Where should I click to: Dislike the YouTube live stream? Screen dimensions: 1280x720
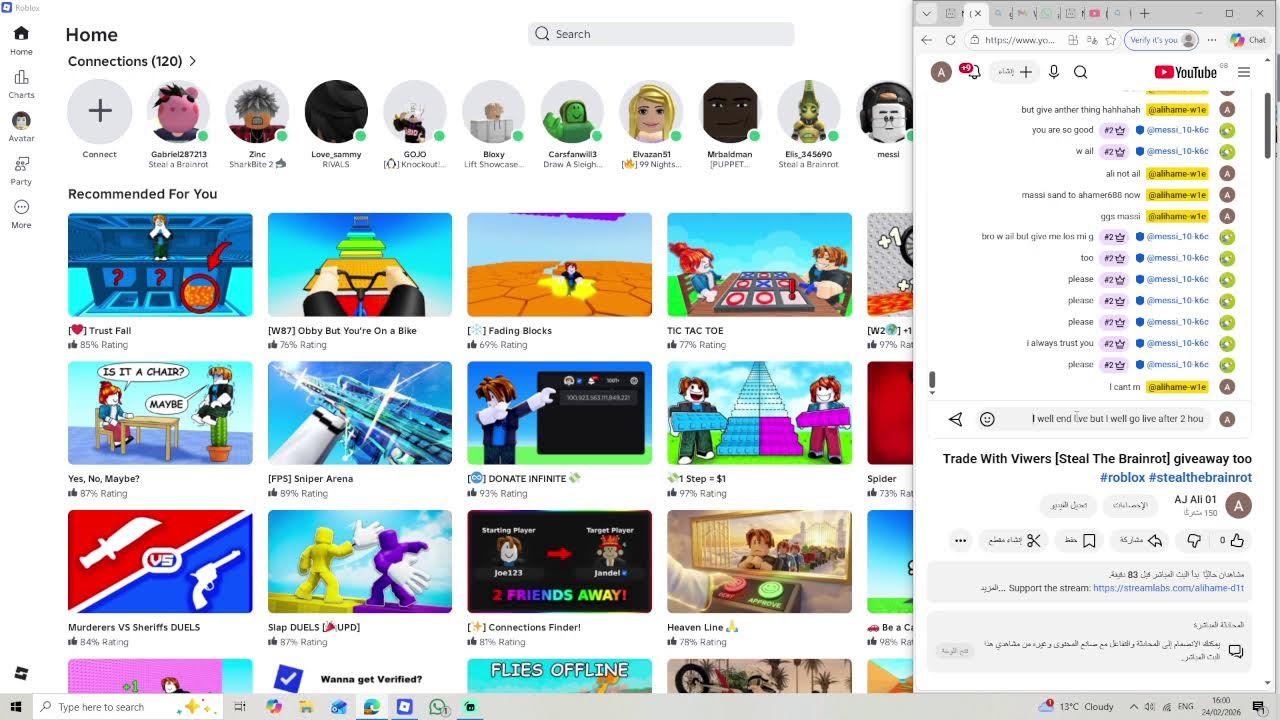point(1194,540)
